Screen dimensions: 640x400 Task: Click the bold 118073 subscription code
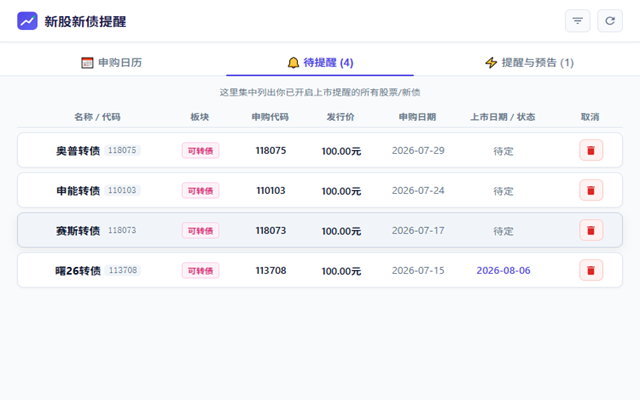(271, 231)
